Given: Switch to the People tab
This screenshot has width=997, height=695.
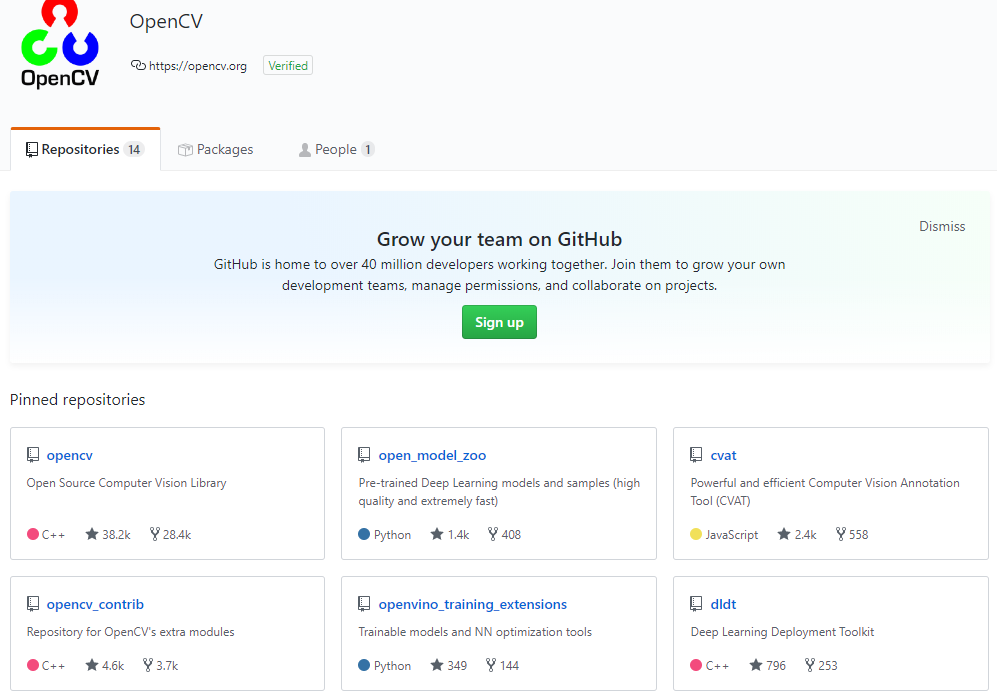Looking at the screenshot, I should click(336, 149).
